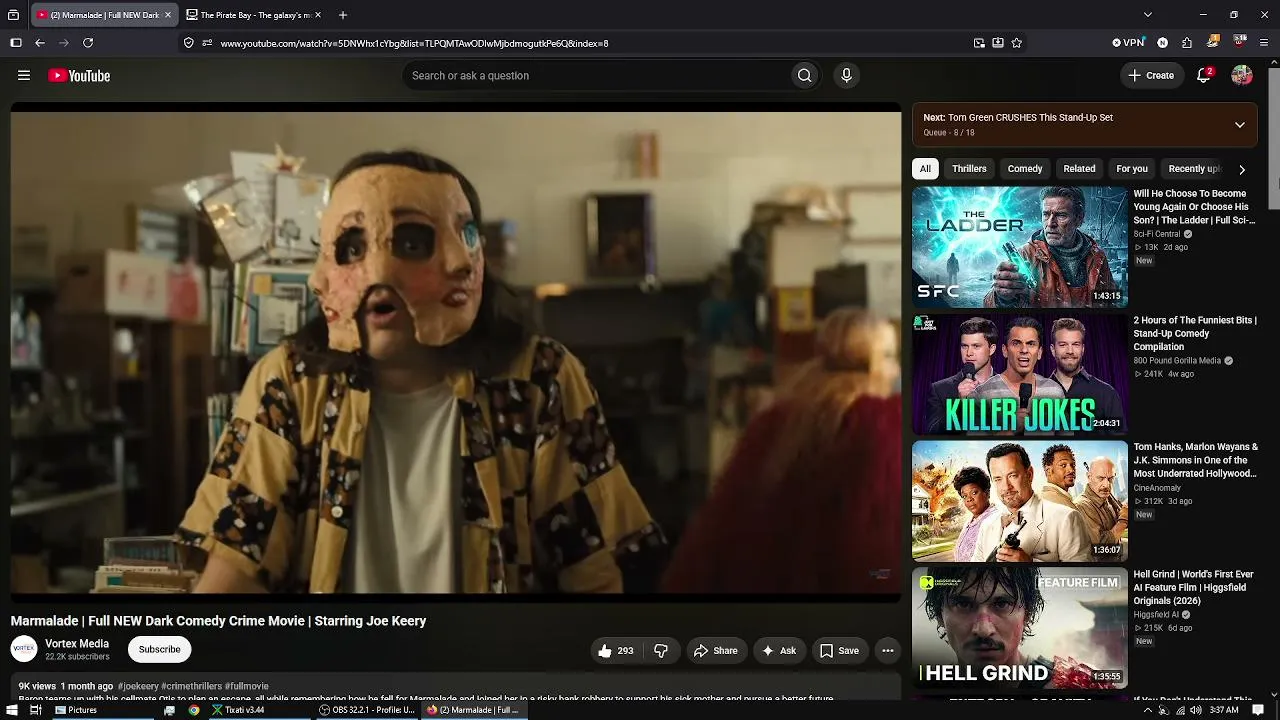Image resolution: width=1280 pixels, height=720 pixels.
Task: Show hidden system tray icons
Action: pyautogui.click(x=1148, y=710)
